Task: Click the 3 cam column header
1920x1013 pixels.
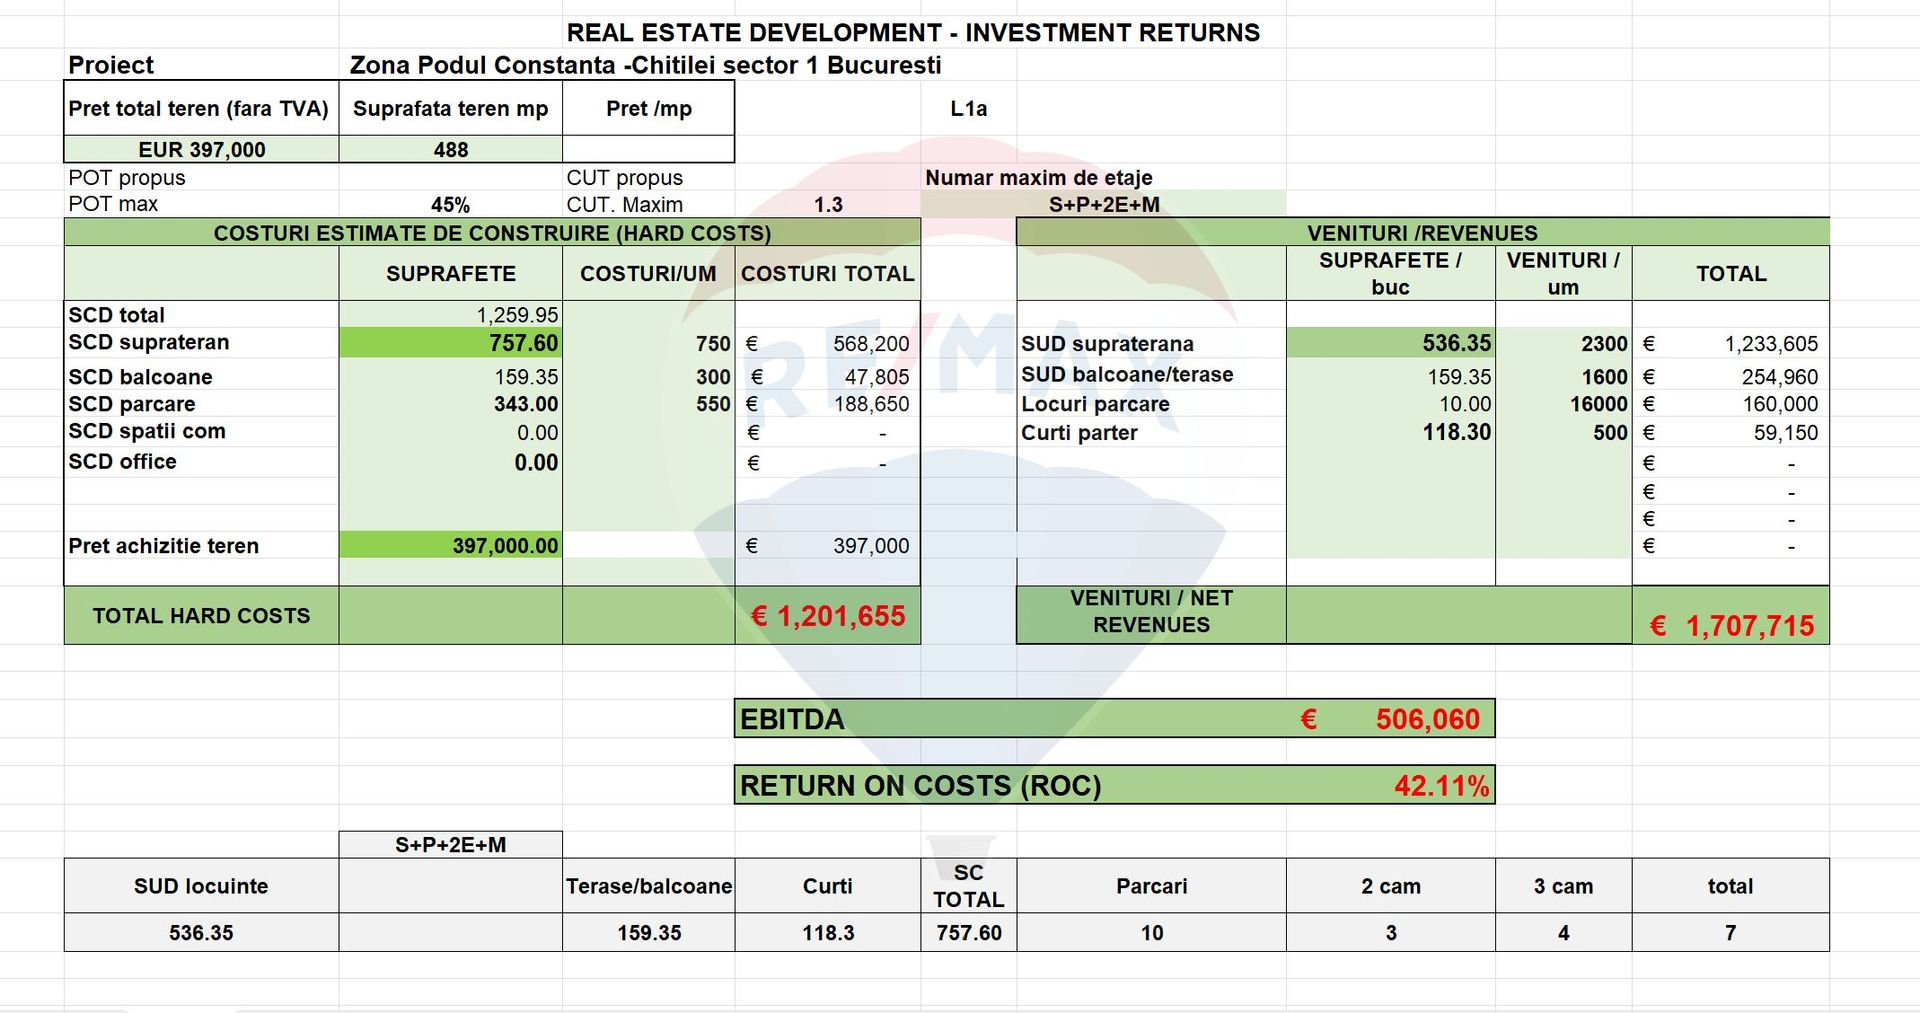Action: click(1563, 886)
